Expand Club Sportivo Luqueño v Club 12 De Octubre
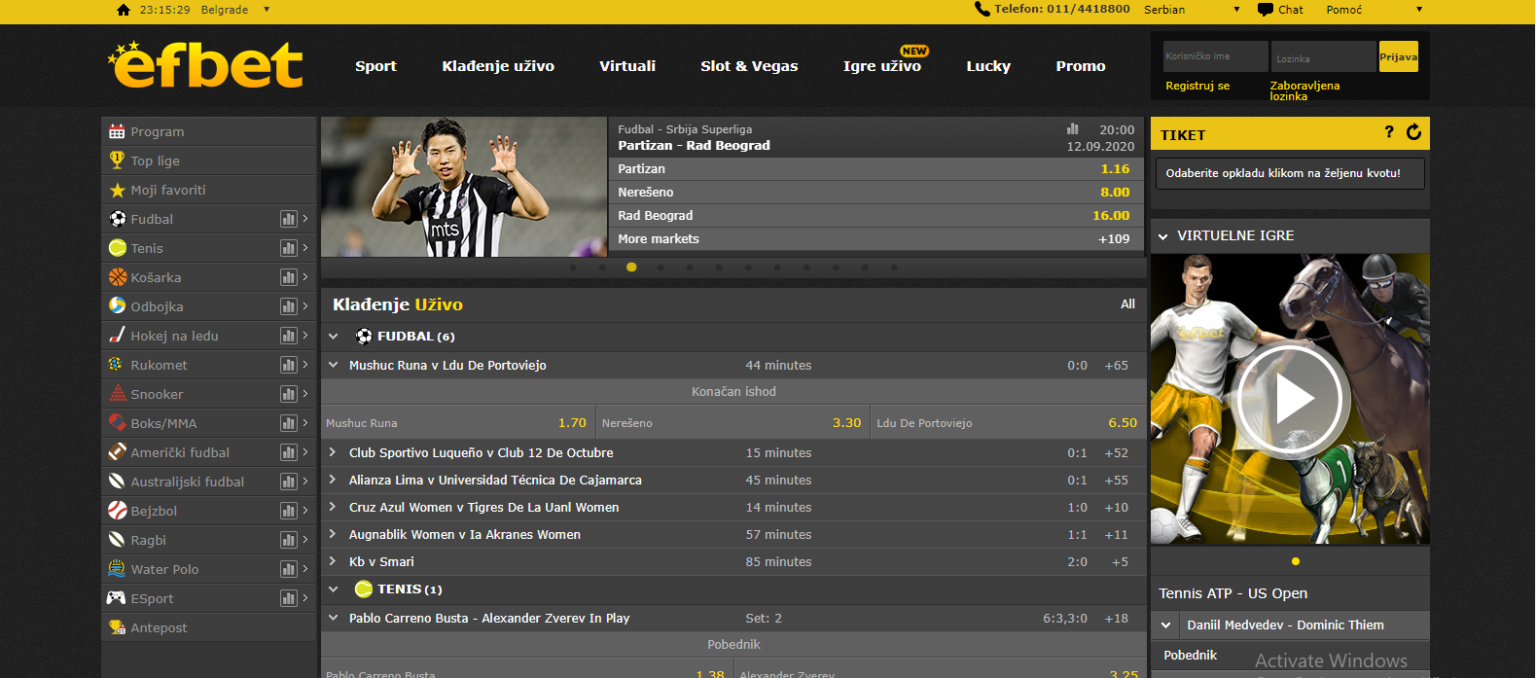The image size is (1536, 678). point(334,452)
